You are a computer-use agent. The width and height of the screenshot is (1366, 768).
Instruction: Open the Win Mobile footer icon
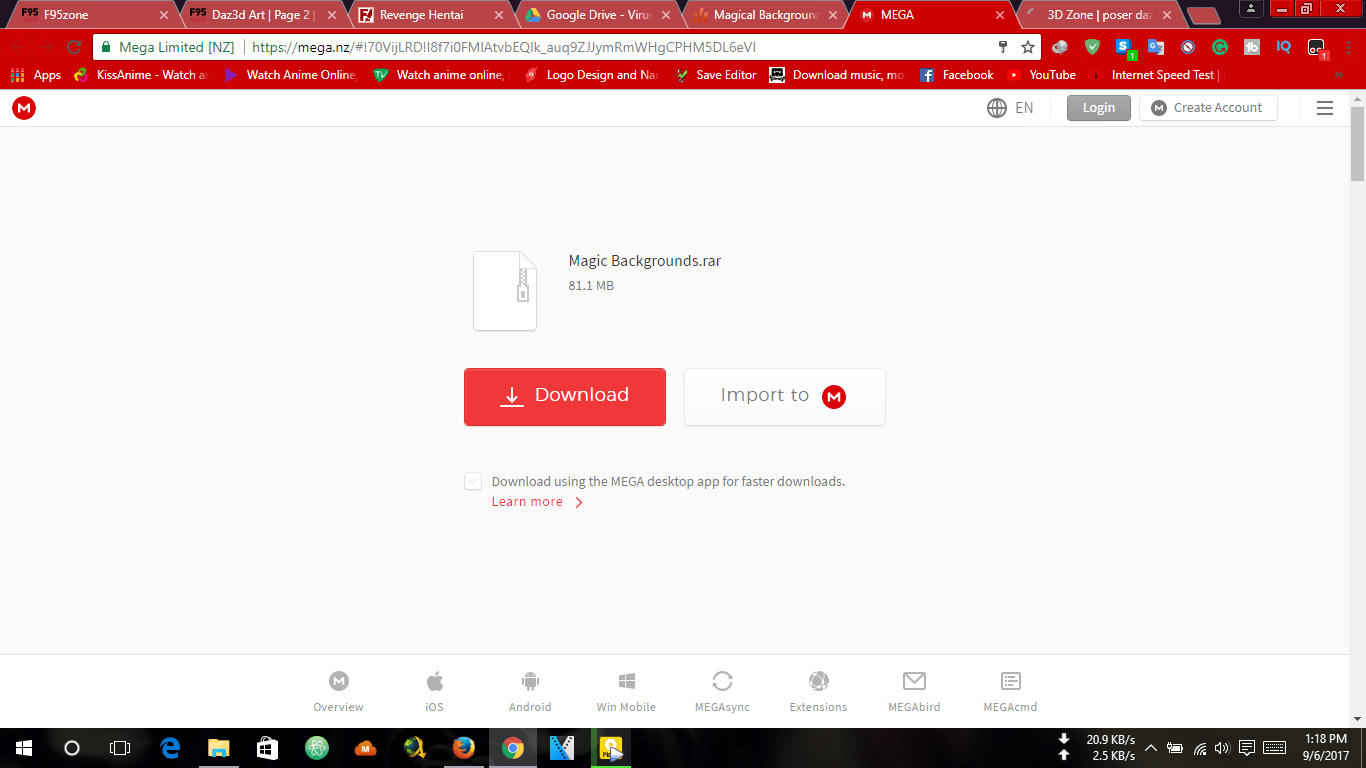627,681
